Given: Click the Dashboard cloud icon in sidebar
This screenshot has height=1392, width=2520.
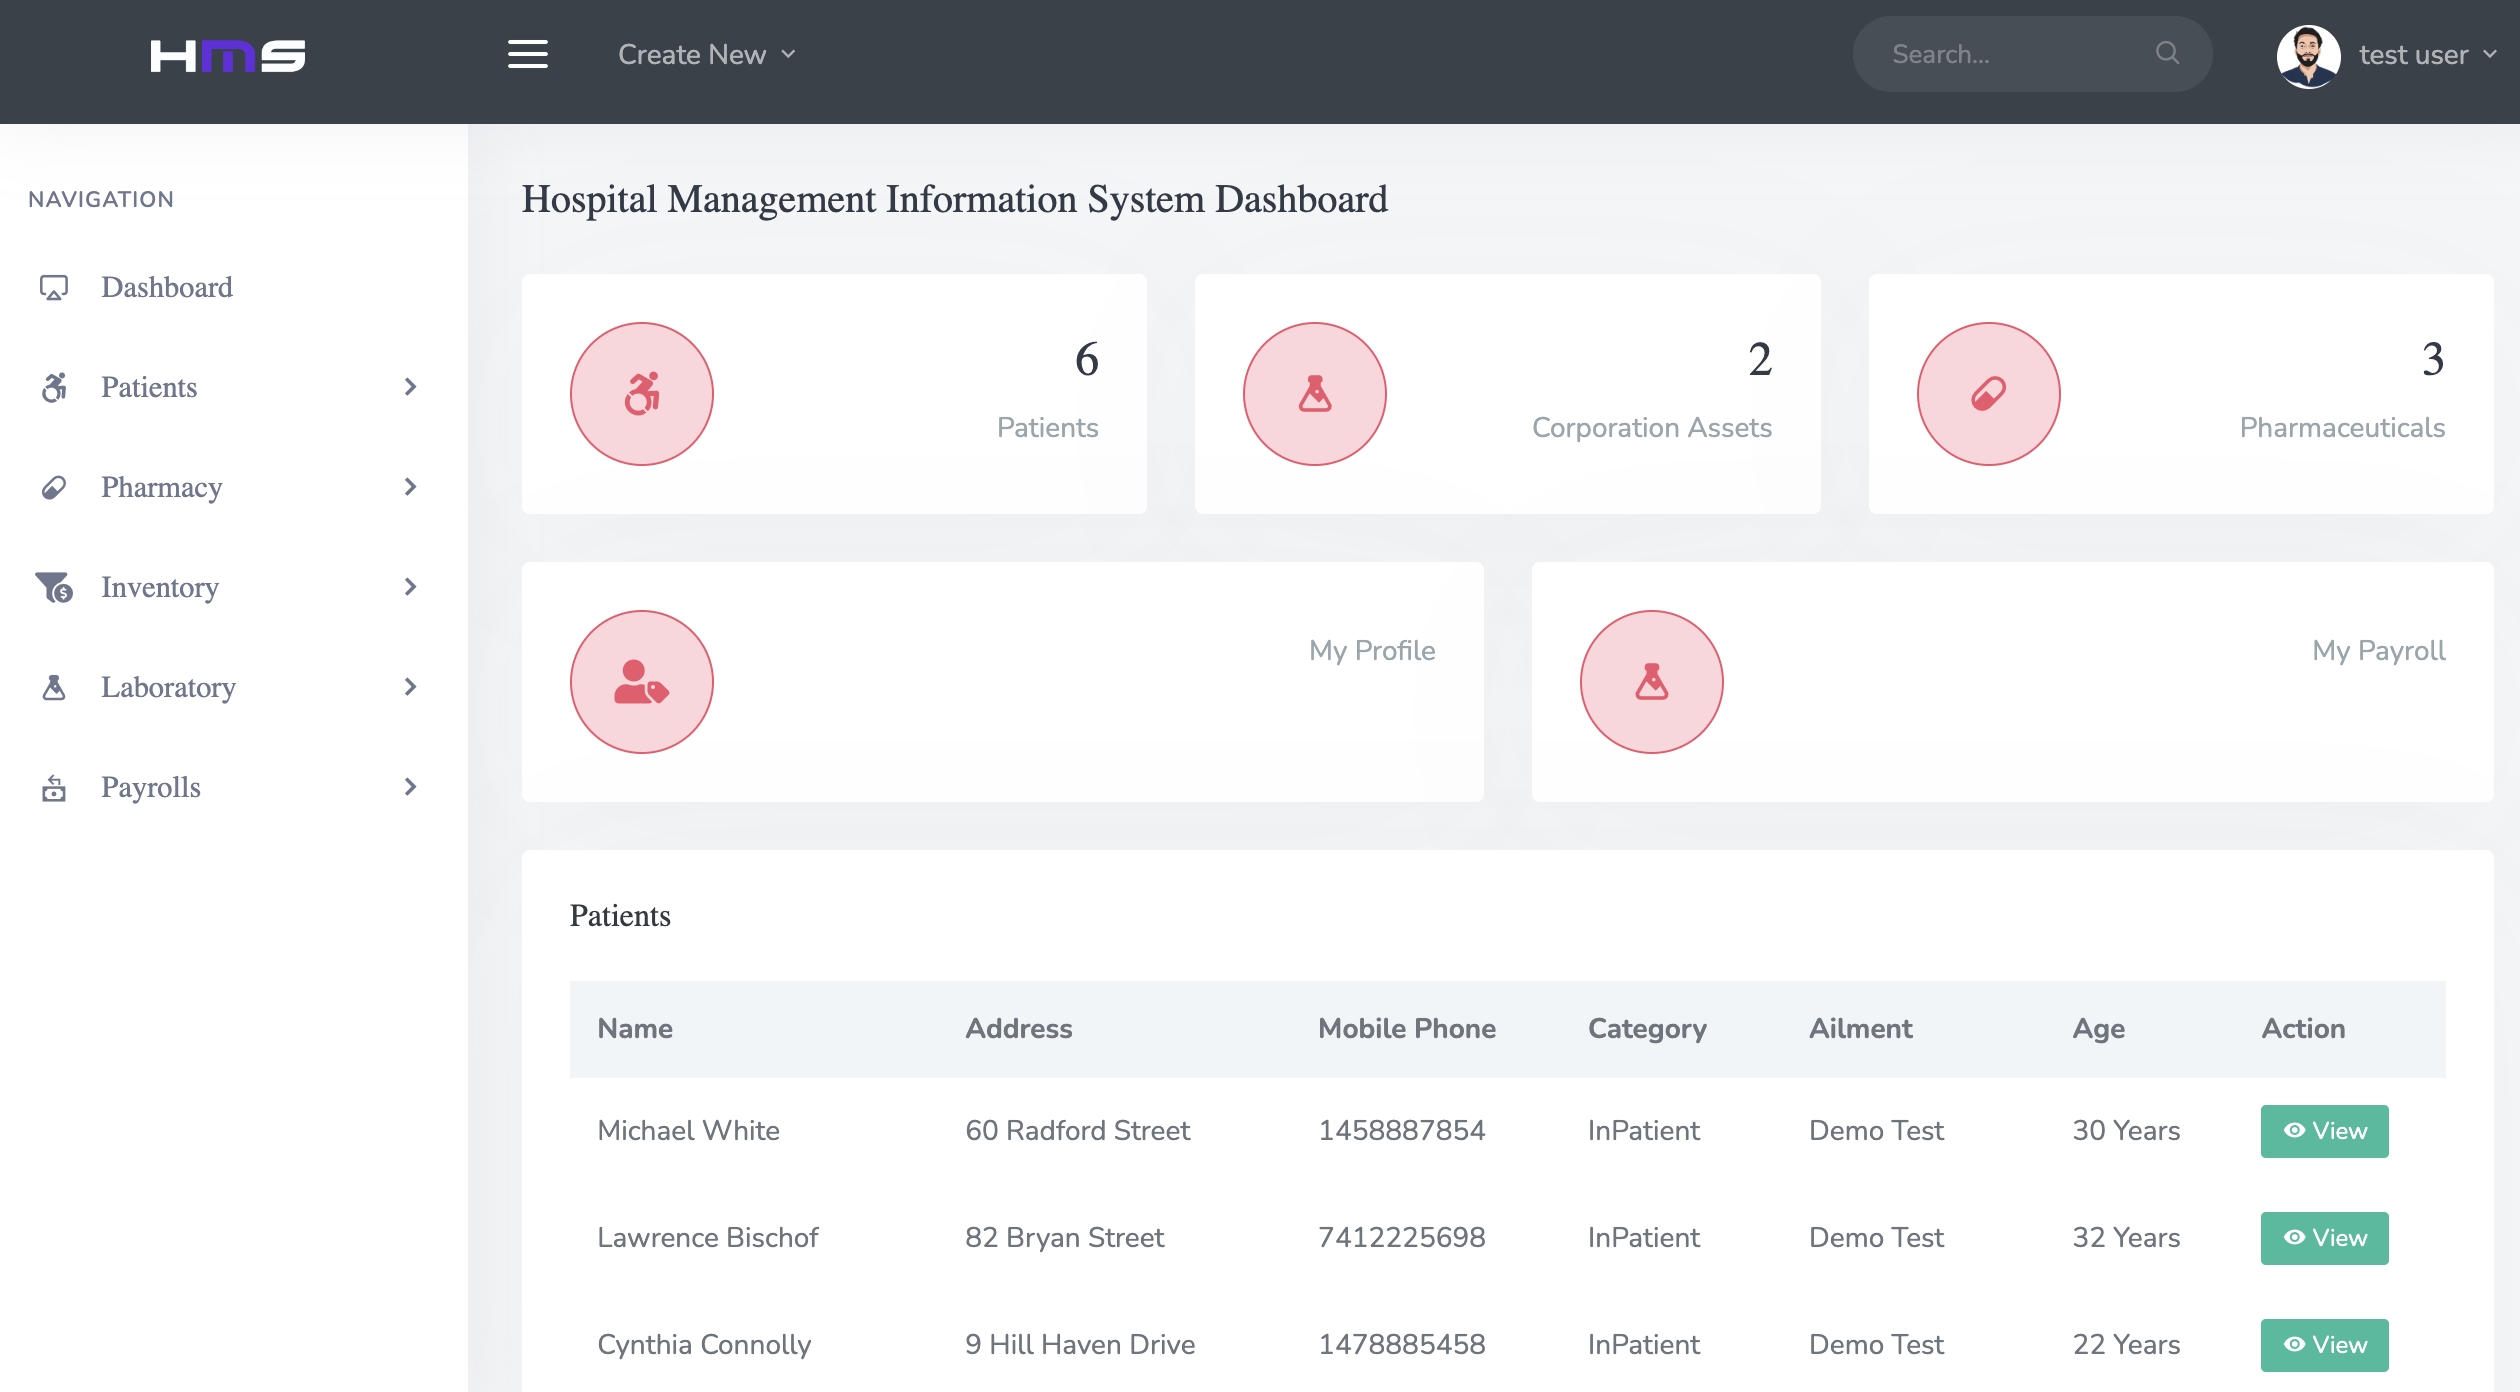Looking at the screenshot, I should [x=54, y=287].
